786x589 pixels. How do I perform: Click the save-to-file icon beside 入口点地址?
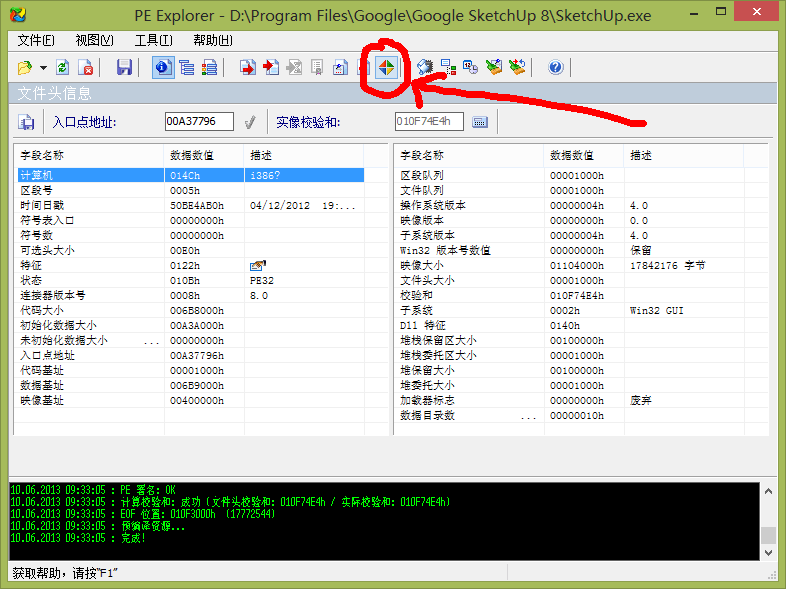[x=26, y=122]
